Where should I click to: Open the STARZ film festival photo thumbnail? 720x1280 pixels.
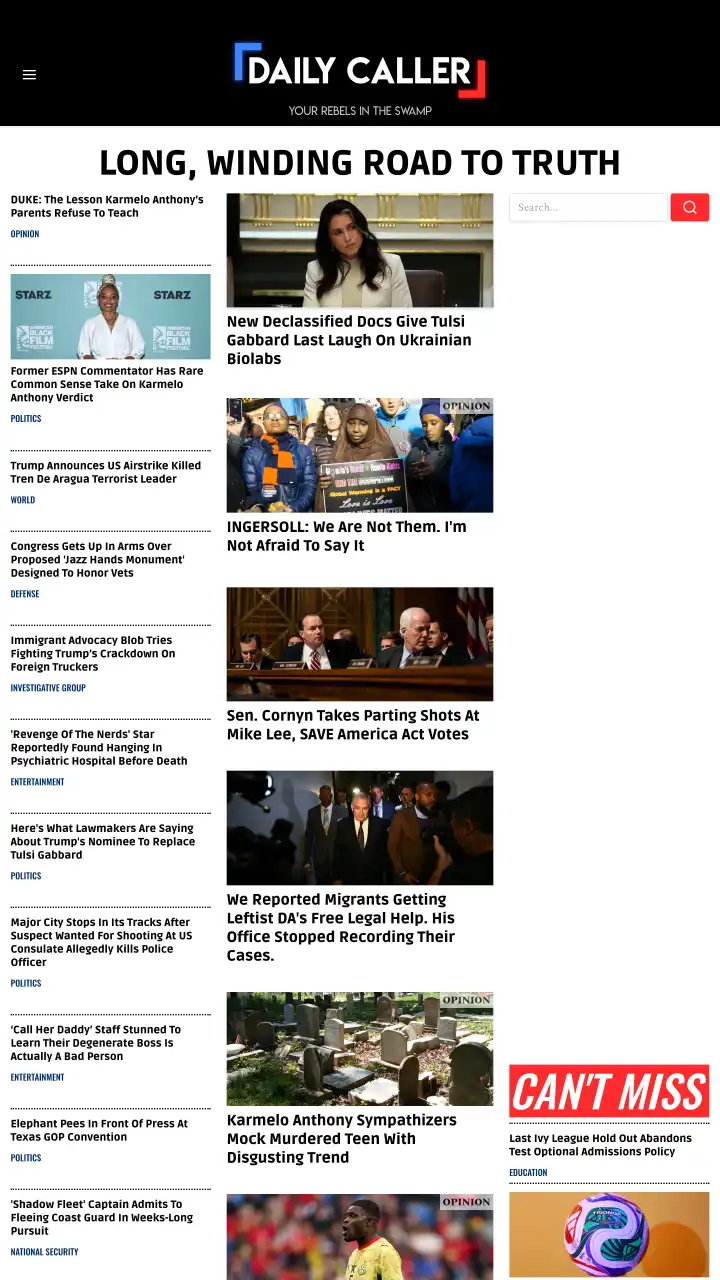[x=111, y=317]
